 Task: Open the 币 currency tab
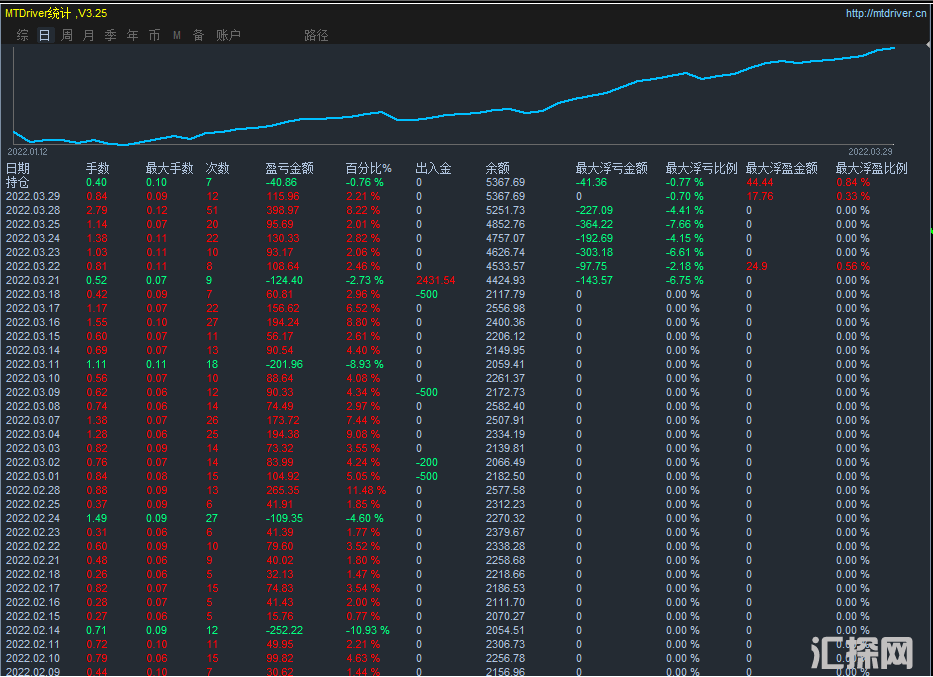click(155, 35)
